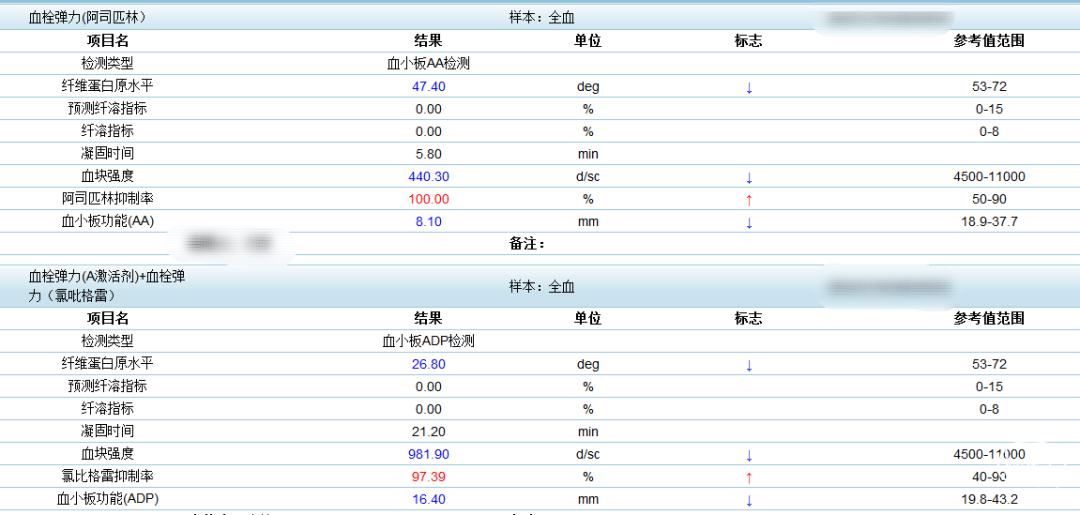Click the down arrow flag for 血小板功能(AA)
1080x515 pixels.
pos(749,222)
